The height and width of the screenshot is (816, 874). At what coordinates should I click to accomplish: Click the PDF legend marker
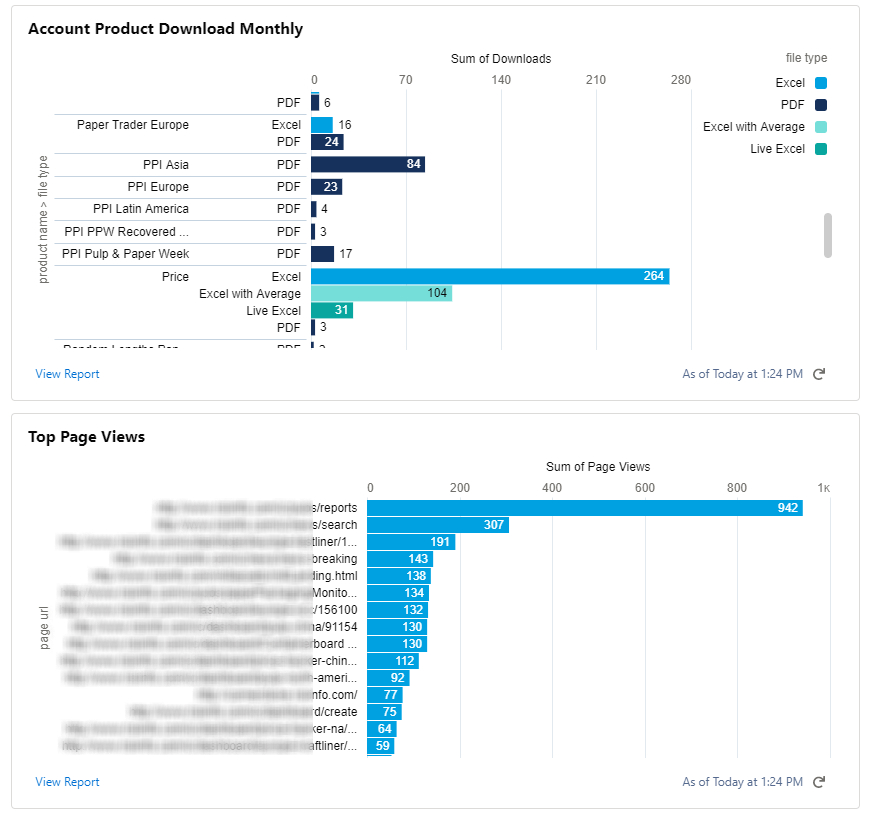click(x=823, y=104)
